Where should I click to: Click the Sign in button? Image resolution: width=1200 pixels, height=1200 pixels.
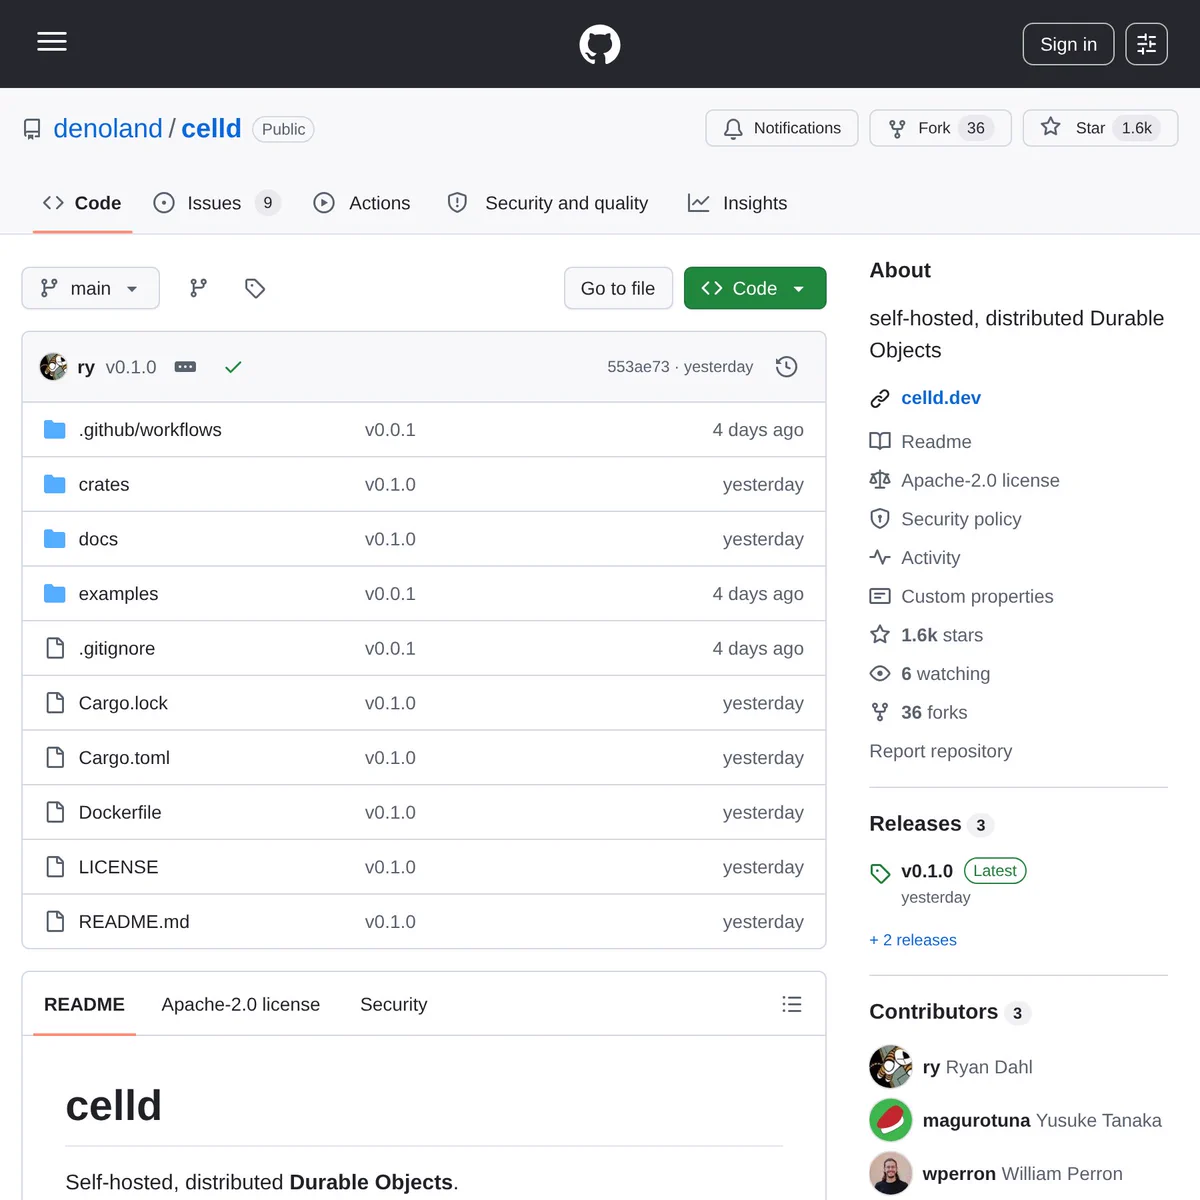(1068, 44)
